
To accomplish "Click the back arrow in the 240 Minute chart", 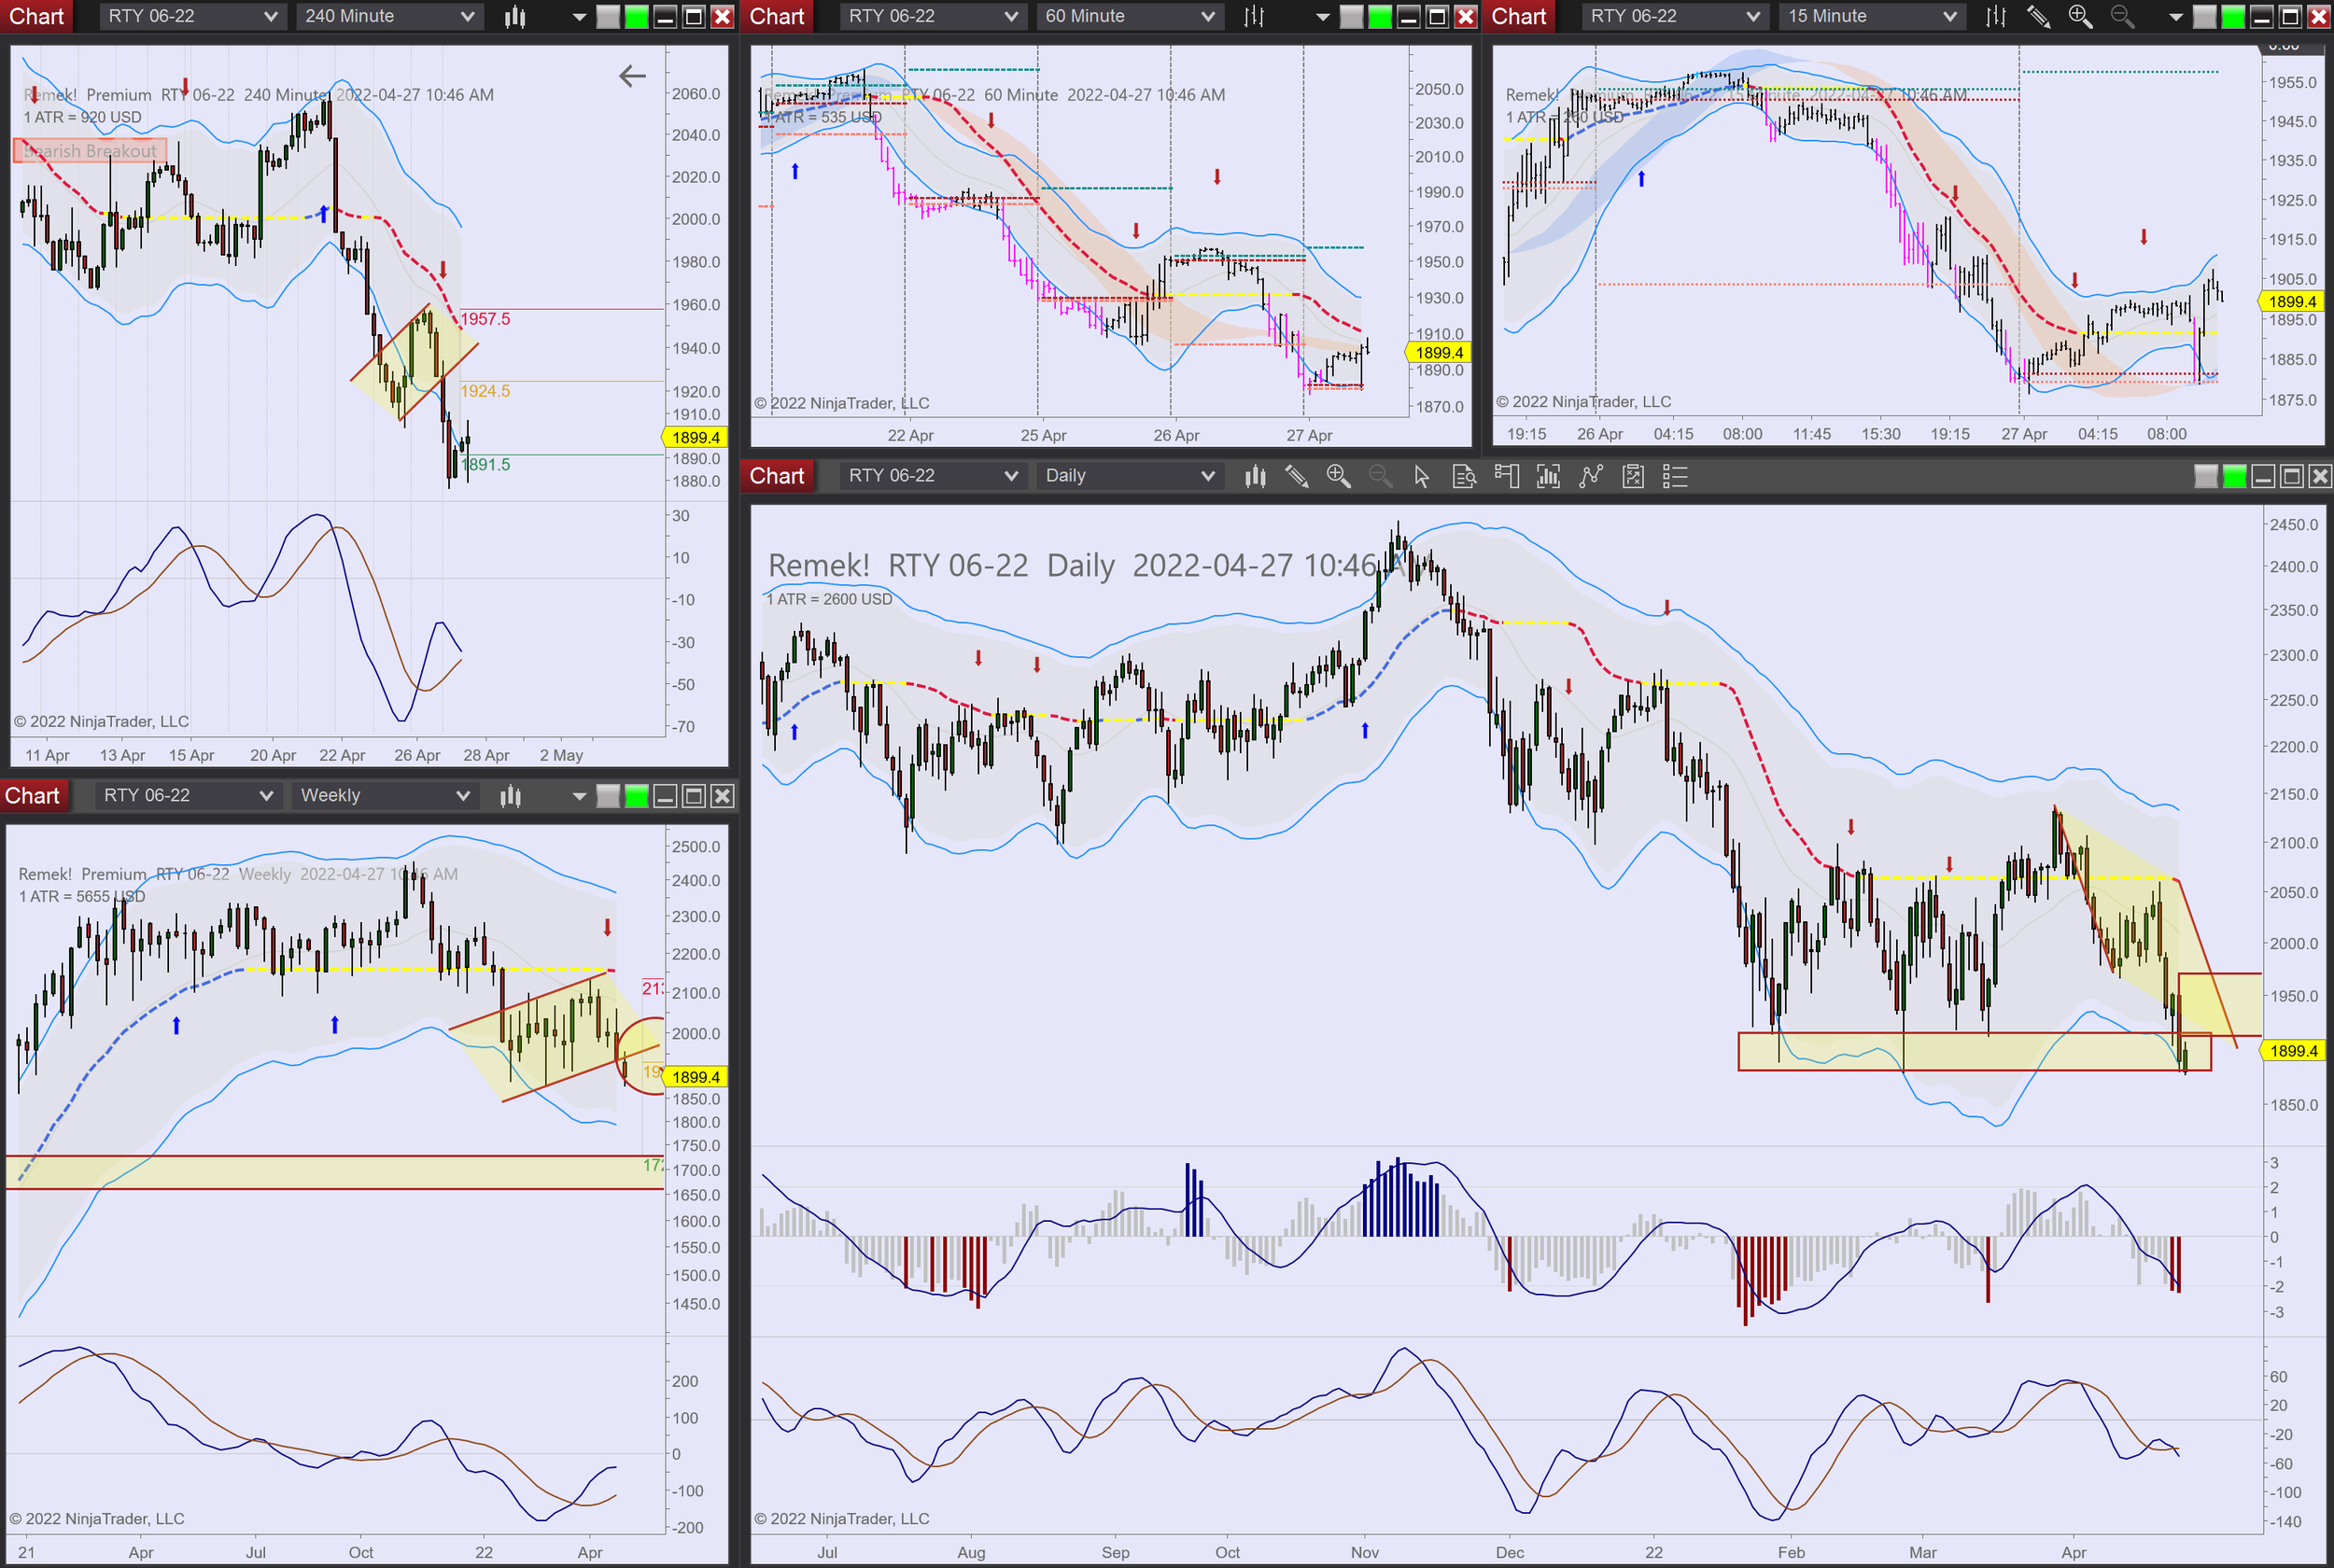I will pyautogui.click(x=632, y=76).
